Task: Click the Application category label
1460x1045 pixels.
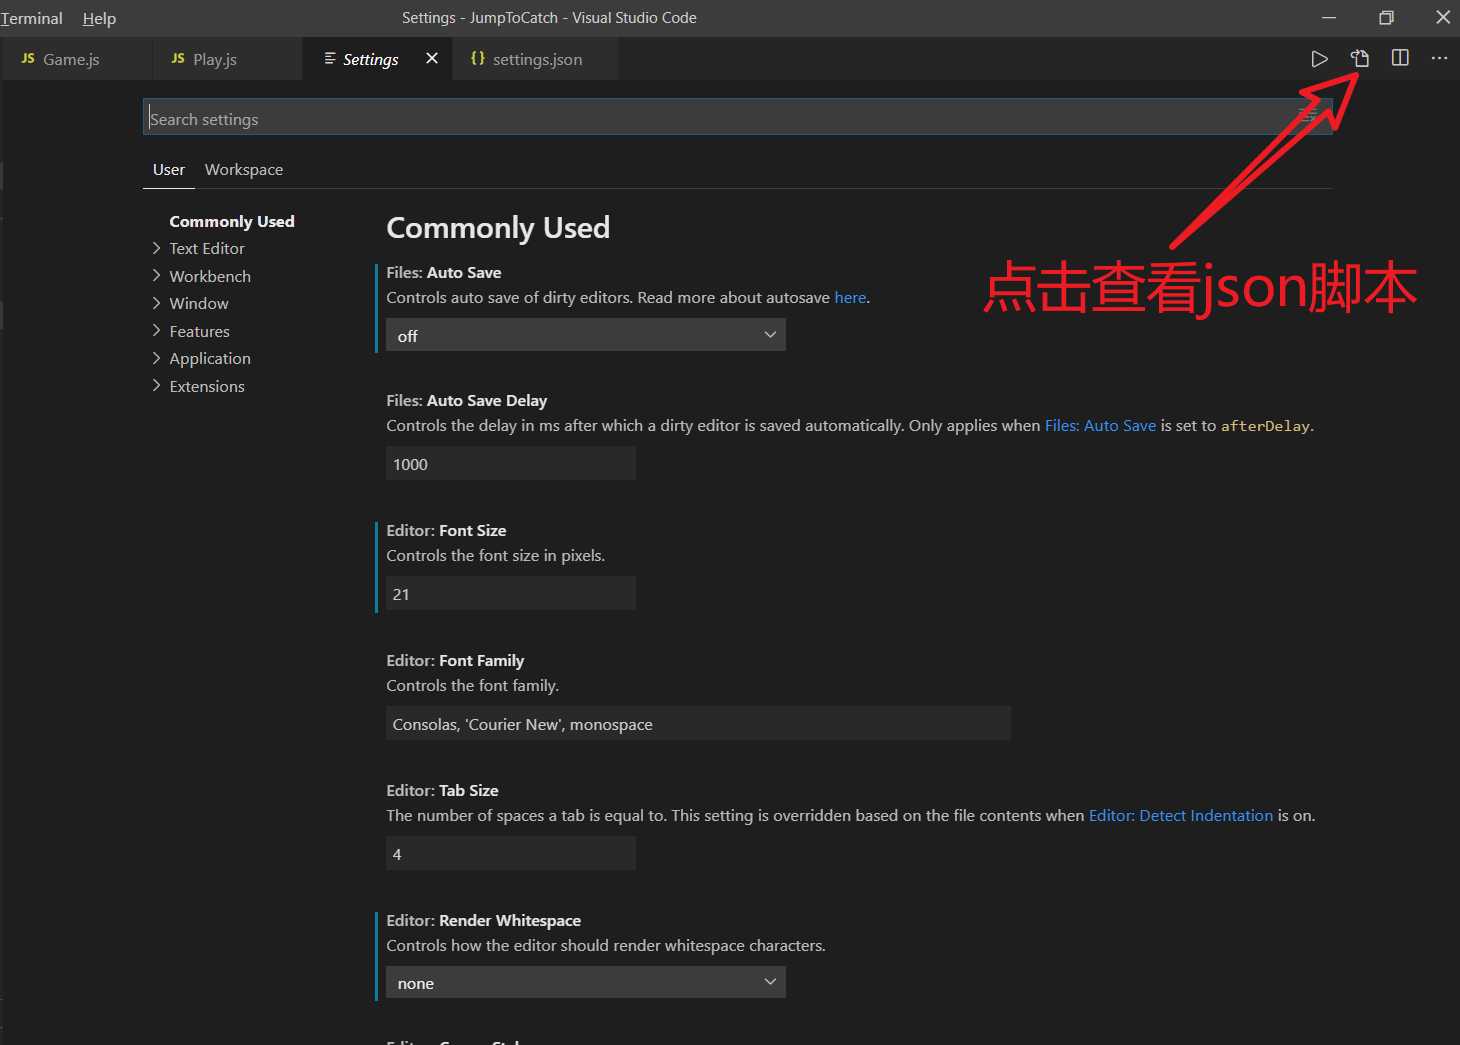Action: point(210,358)
